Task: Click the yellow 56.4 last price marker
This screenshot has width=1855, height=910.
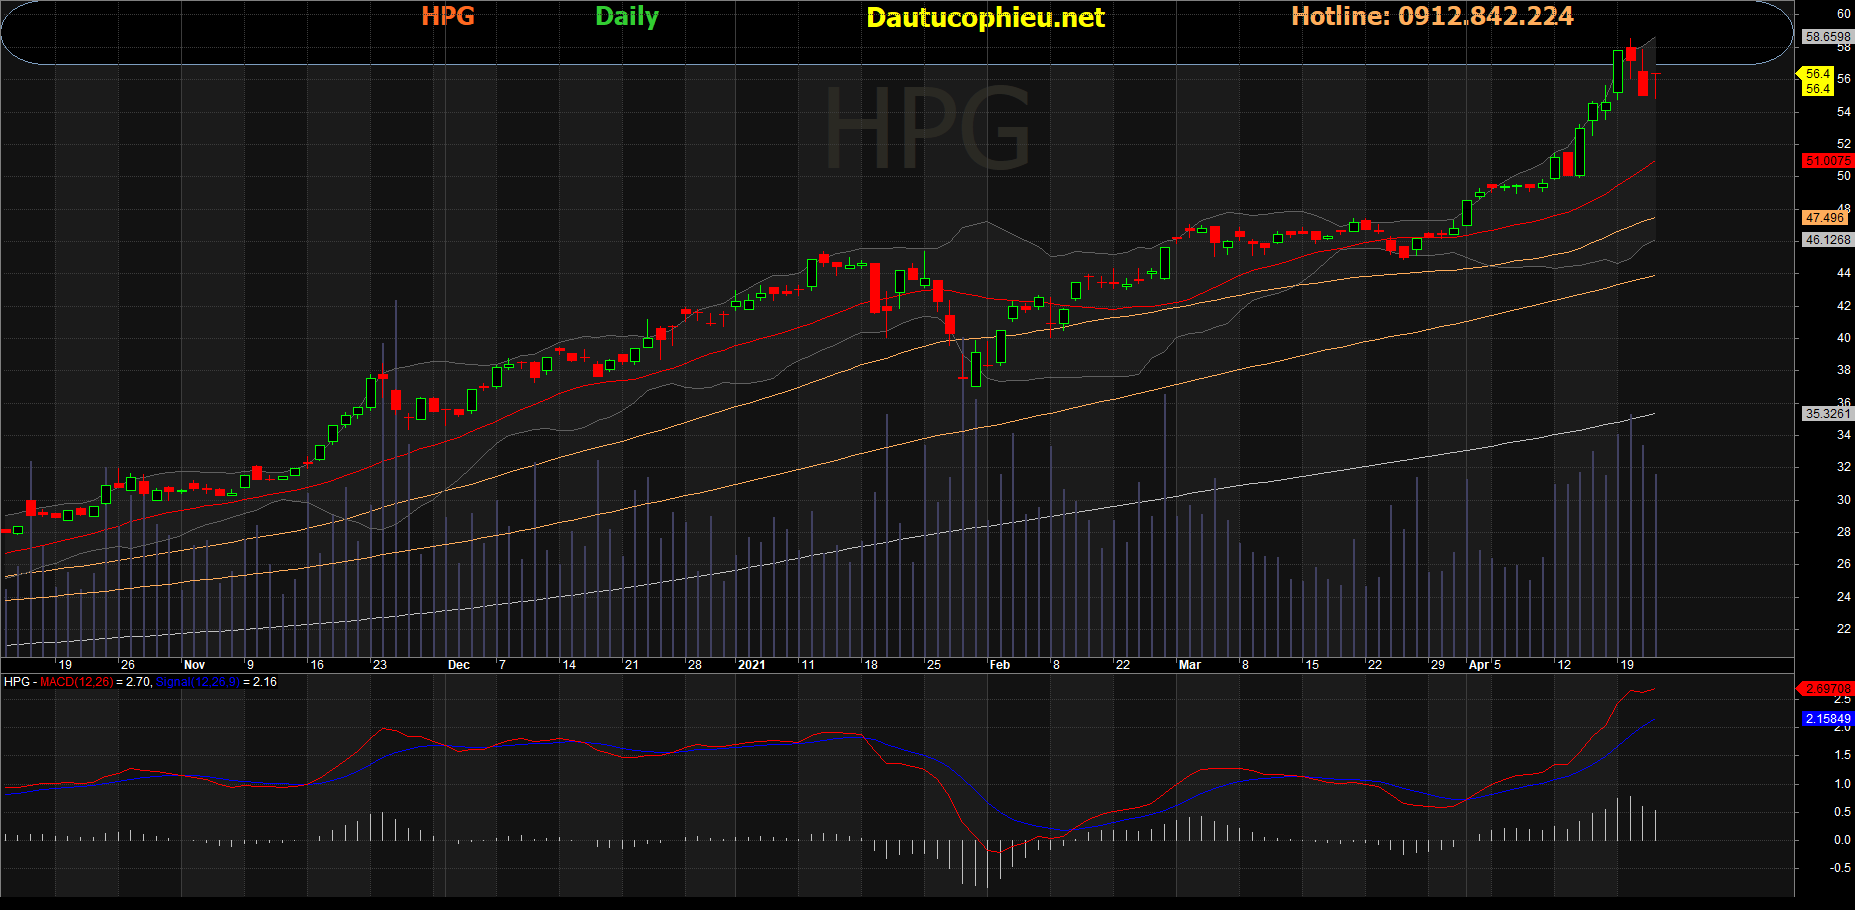Action: (x=1817, y=74)
